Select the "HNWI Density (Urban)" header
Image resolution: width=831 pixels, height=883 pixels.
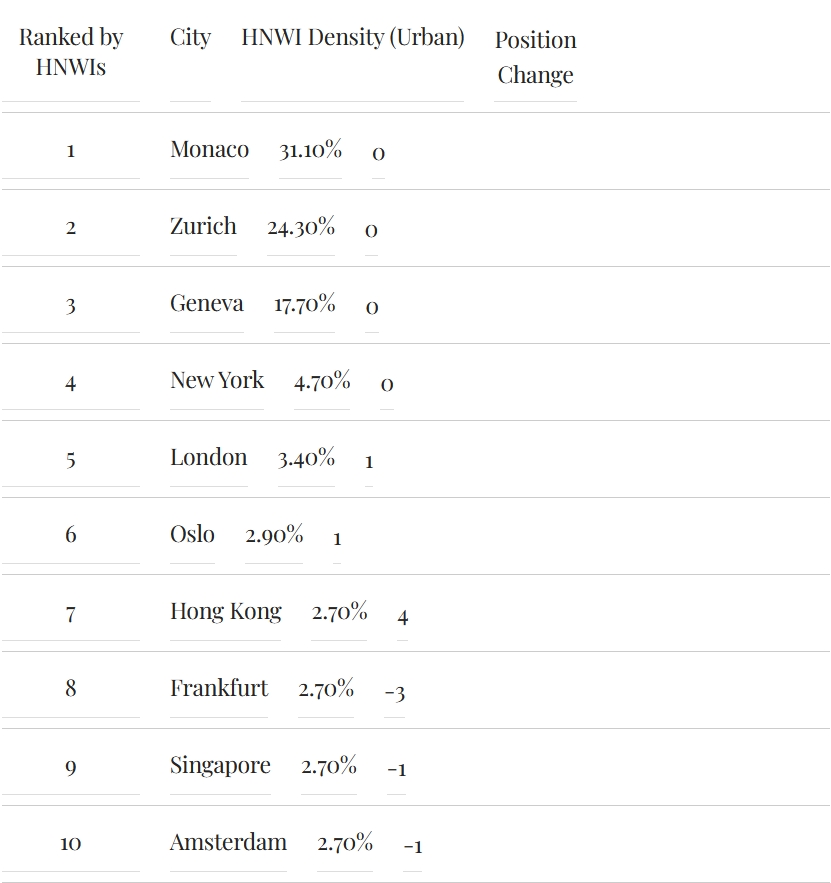[353, 38]
